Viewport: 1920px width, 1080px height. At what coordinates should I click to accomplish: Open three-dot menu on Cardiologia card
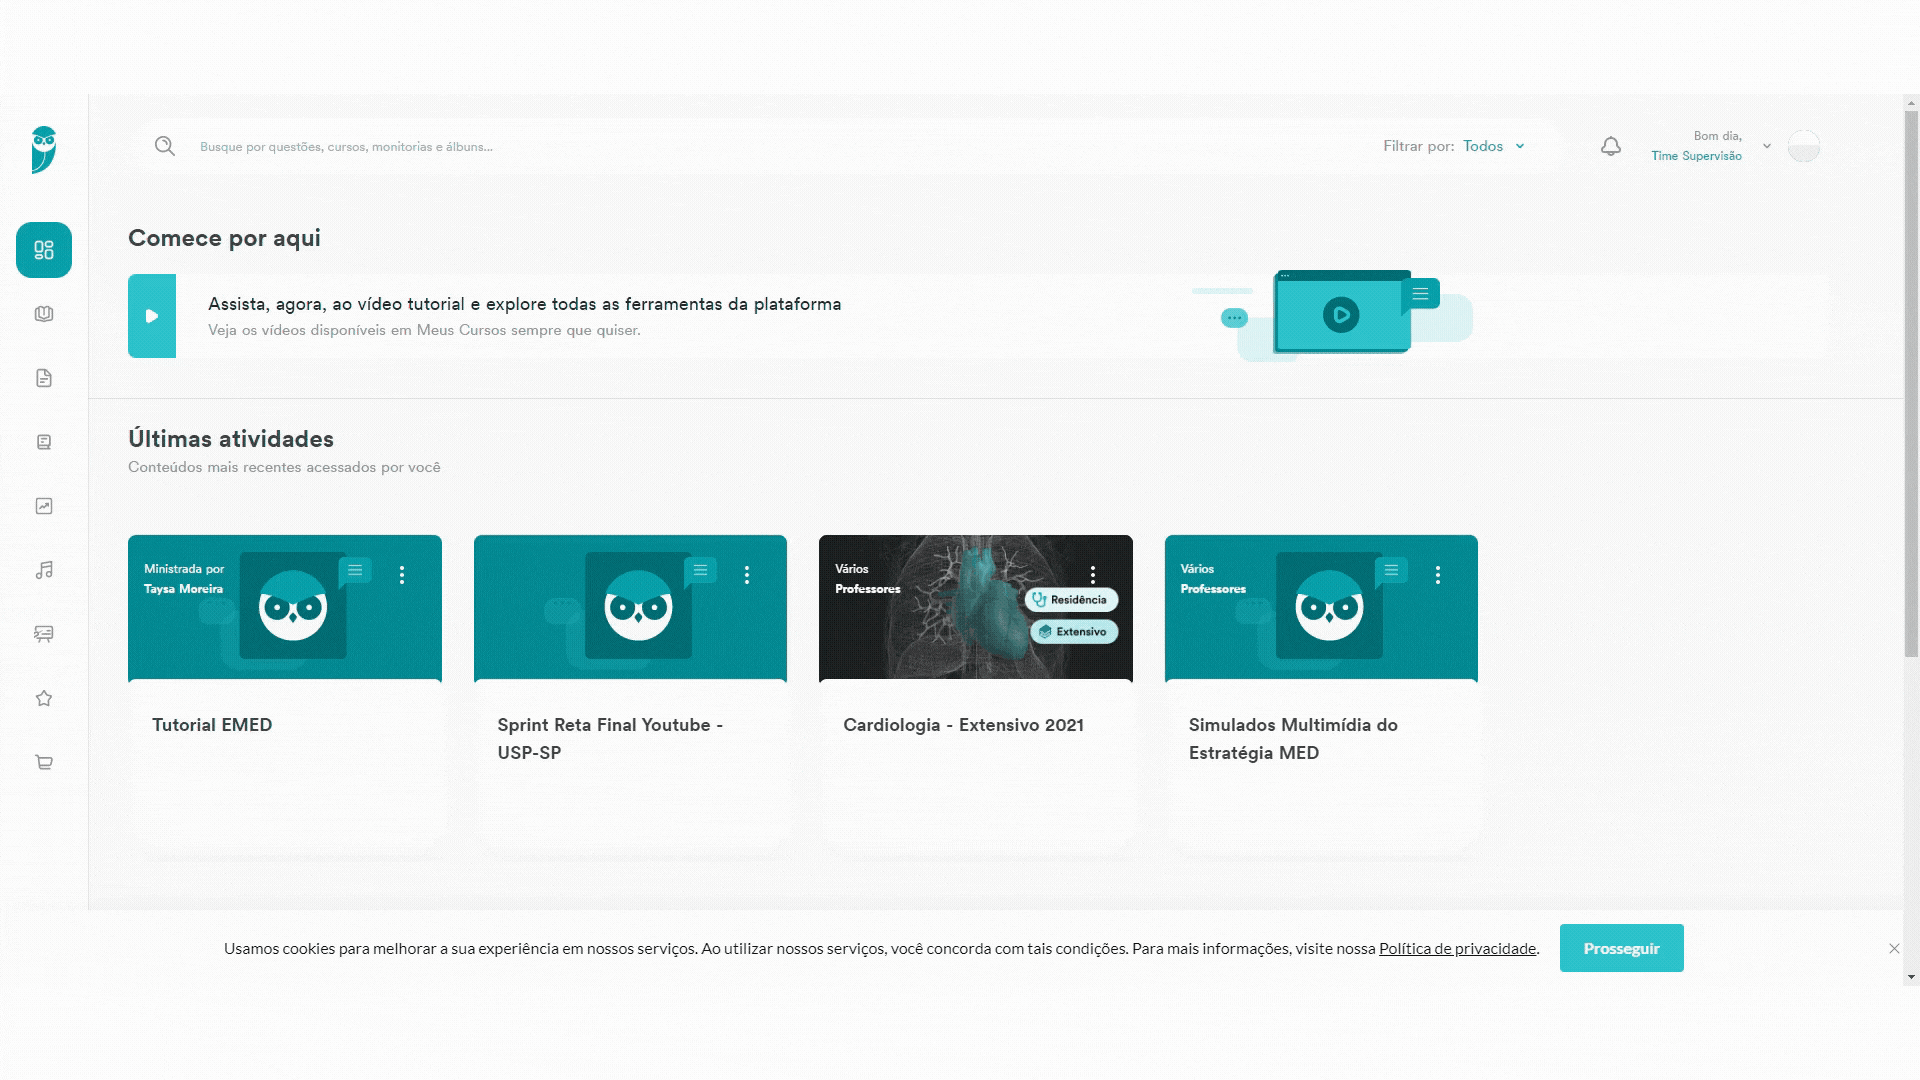1093,575
